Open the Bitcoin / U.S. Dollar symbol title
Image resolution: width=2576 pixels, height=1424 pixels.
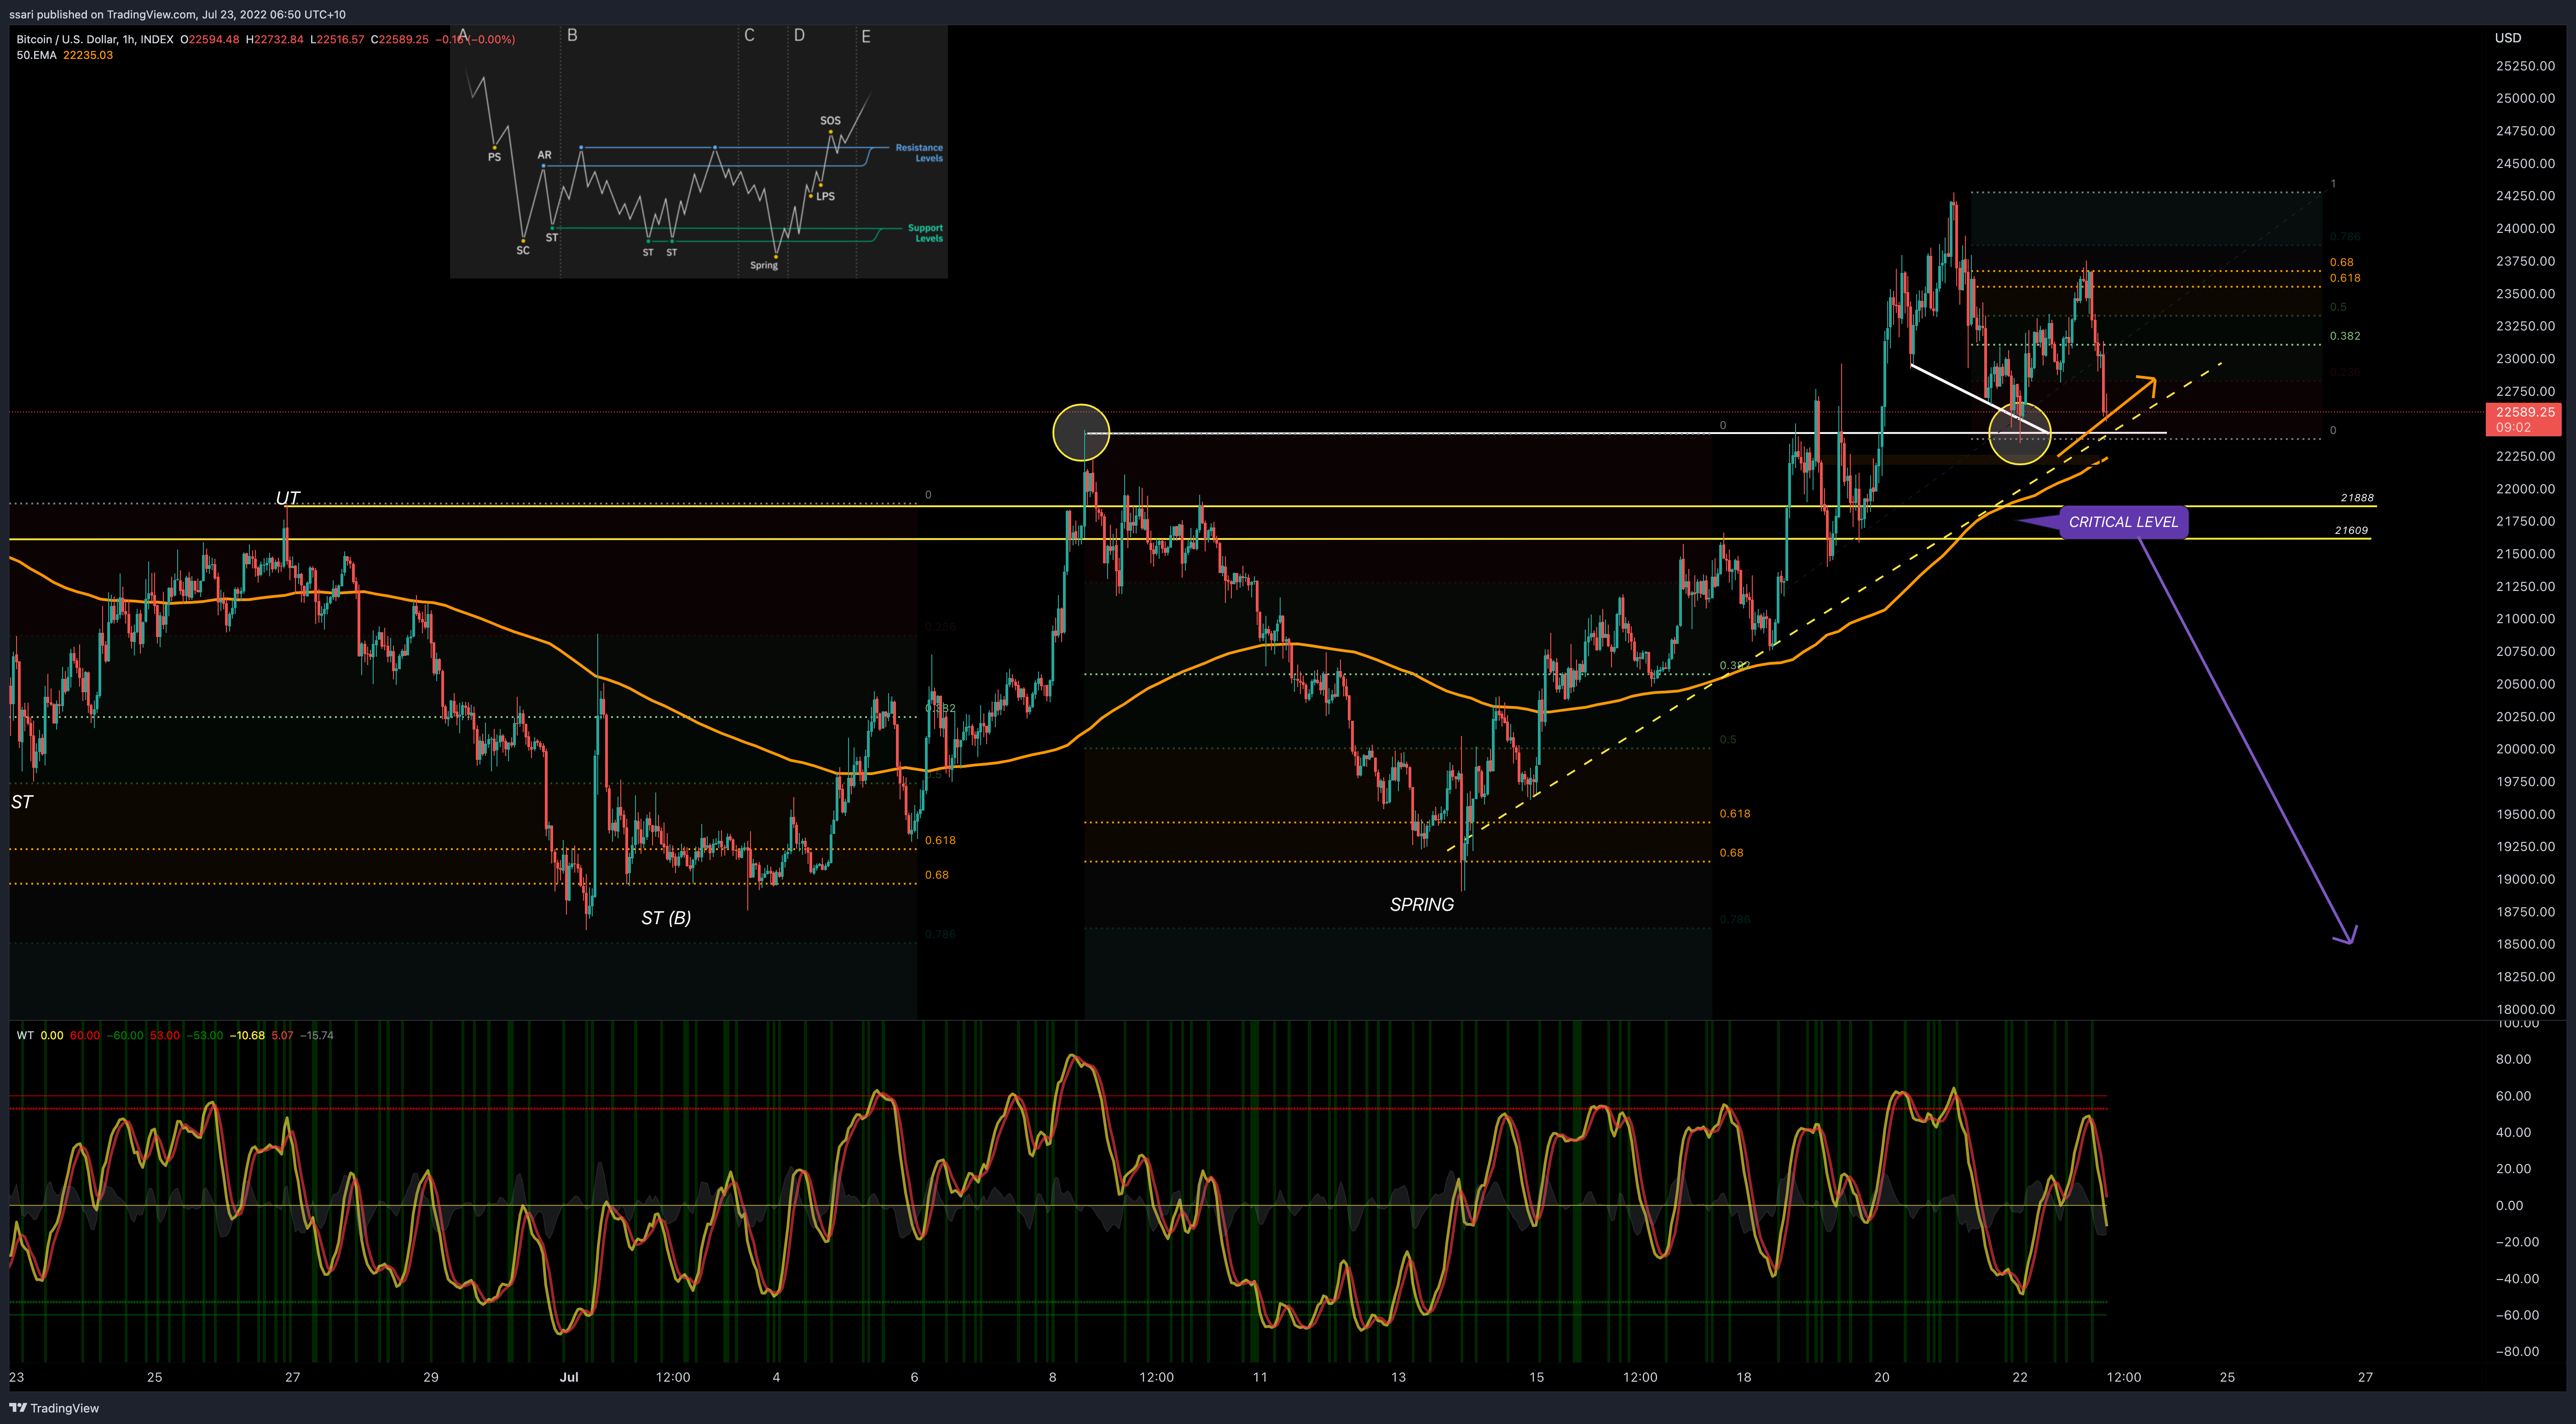95,40
